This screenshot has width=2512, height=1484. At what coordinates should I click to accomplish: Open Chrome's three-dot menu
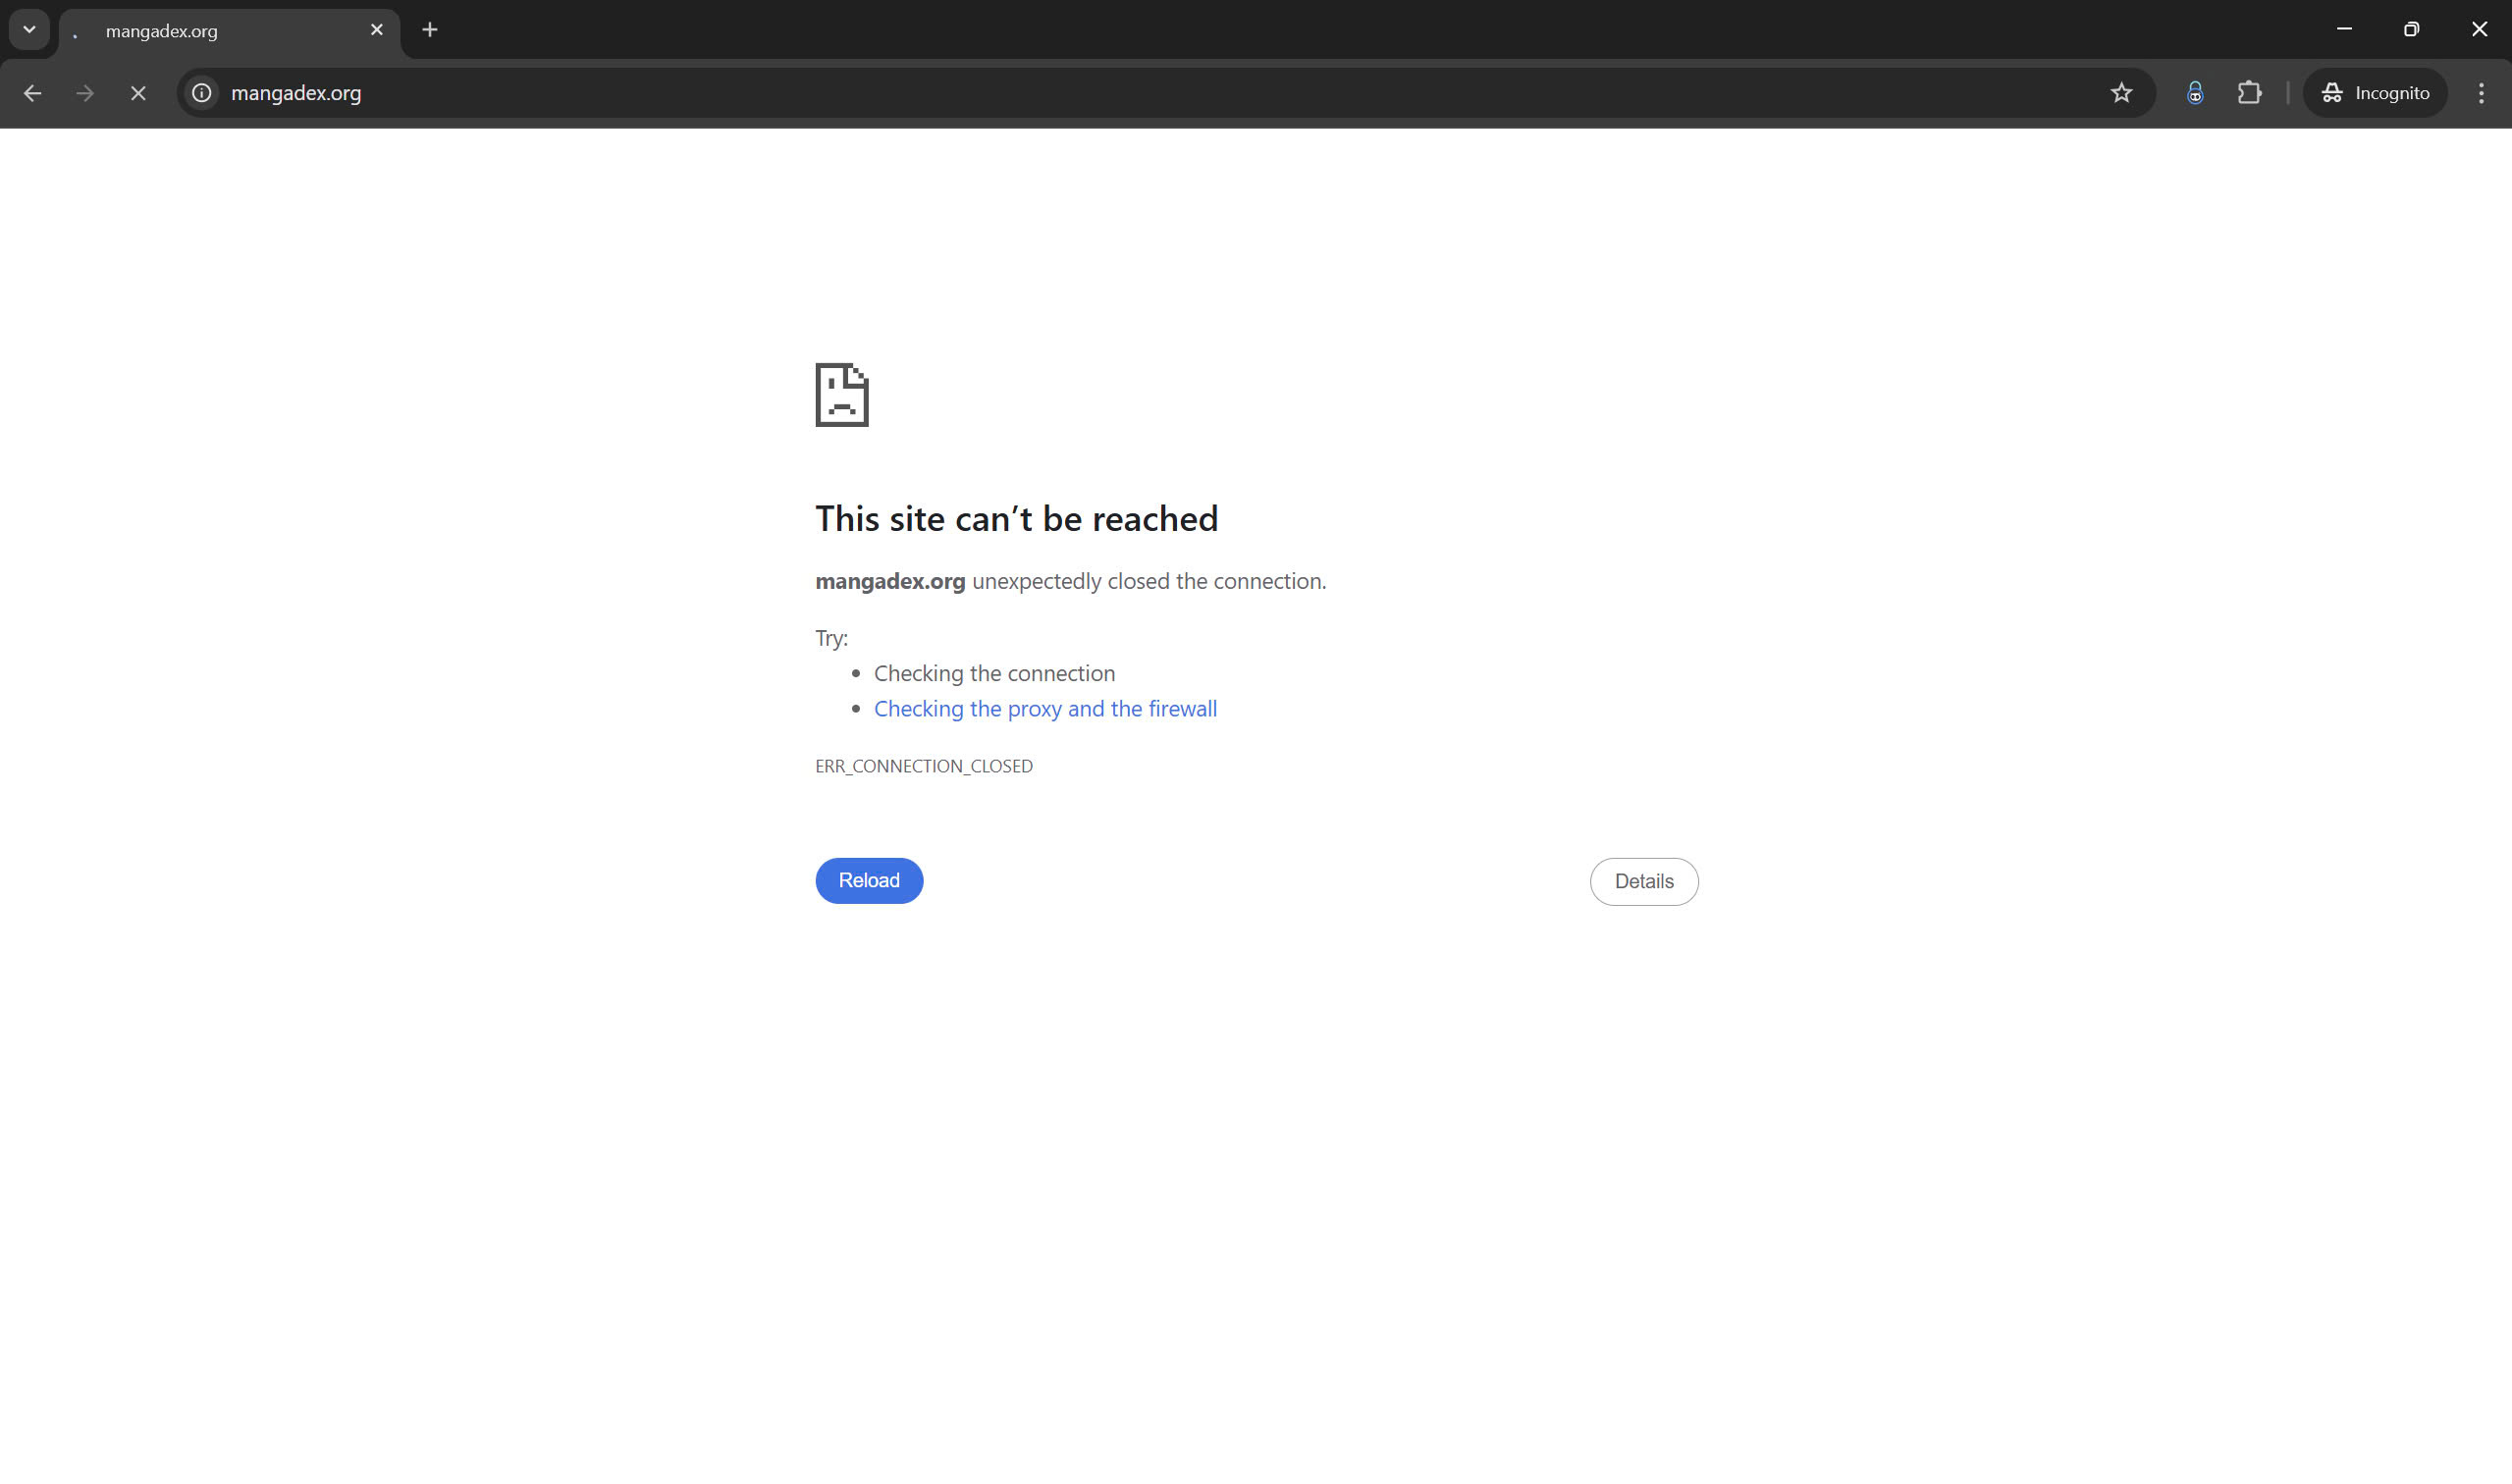[2481, 93]
